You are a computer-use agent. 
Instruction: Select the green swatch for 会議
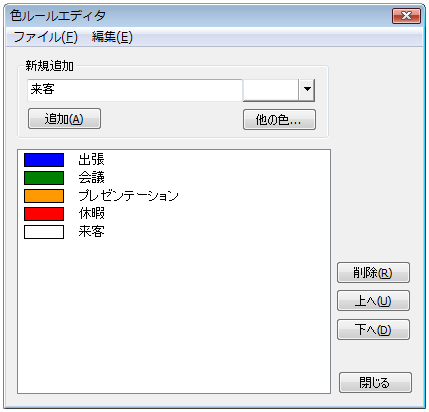coord(44,178)
